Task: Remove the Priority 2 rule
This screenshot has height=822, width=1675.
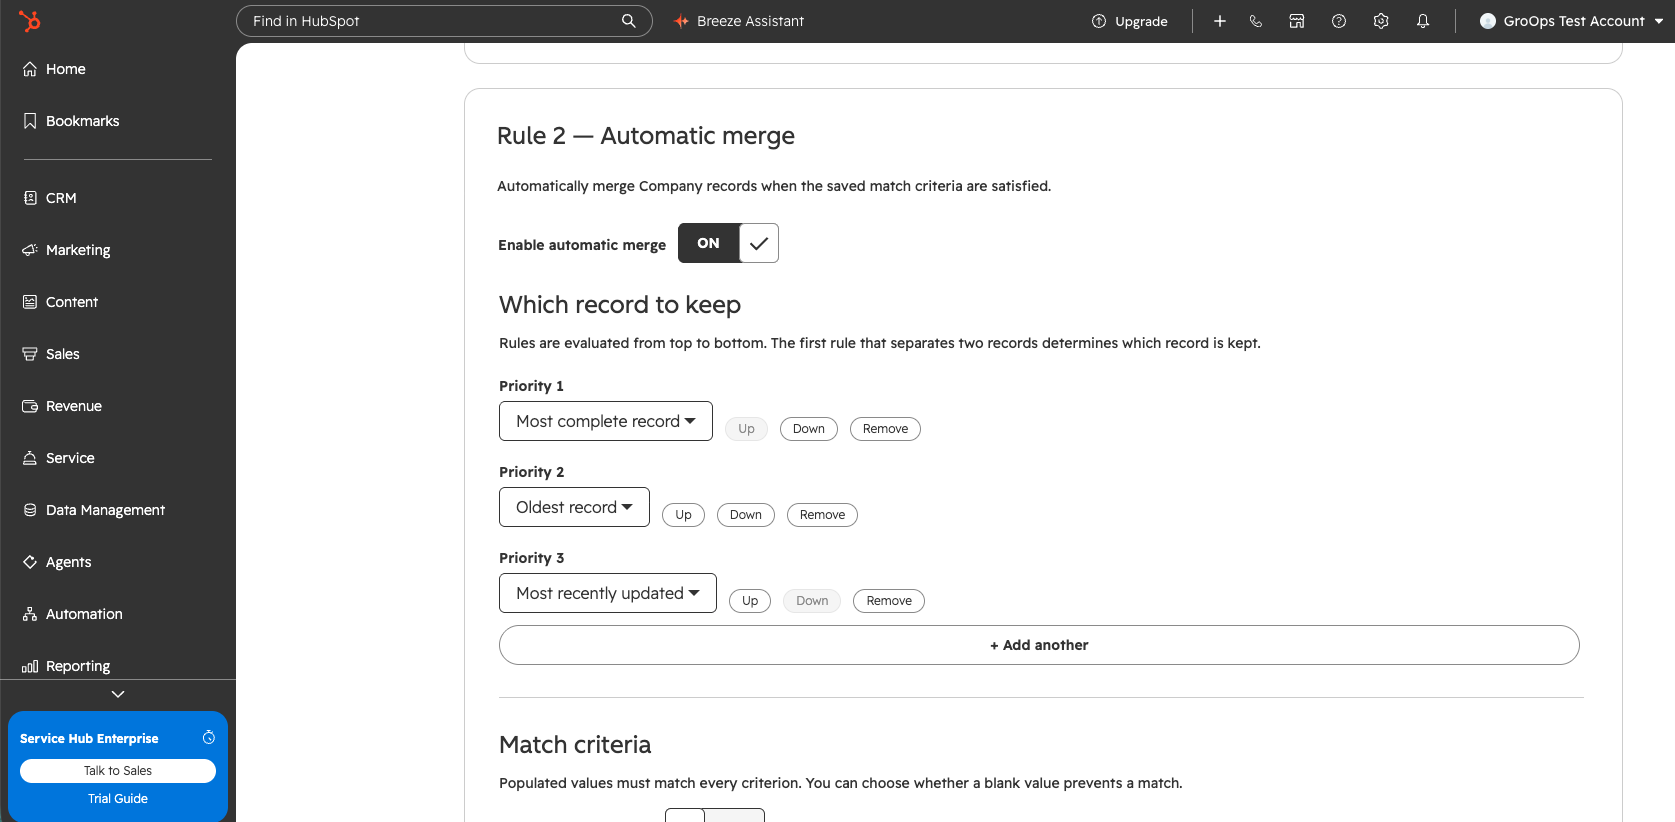Action: (822, 515)
